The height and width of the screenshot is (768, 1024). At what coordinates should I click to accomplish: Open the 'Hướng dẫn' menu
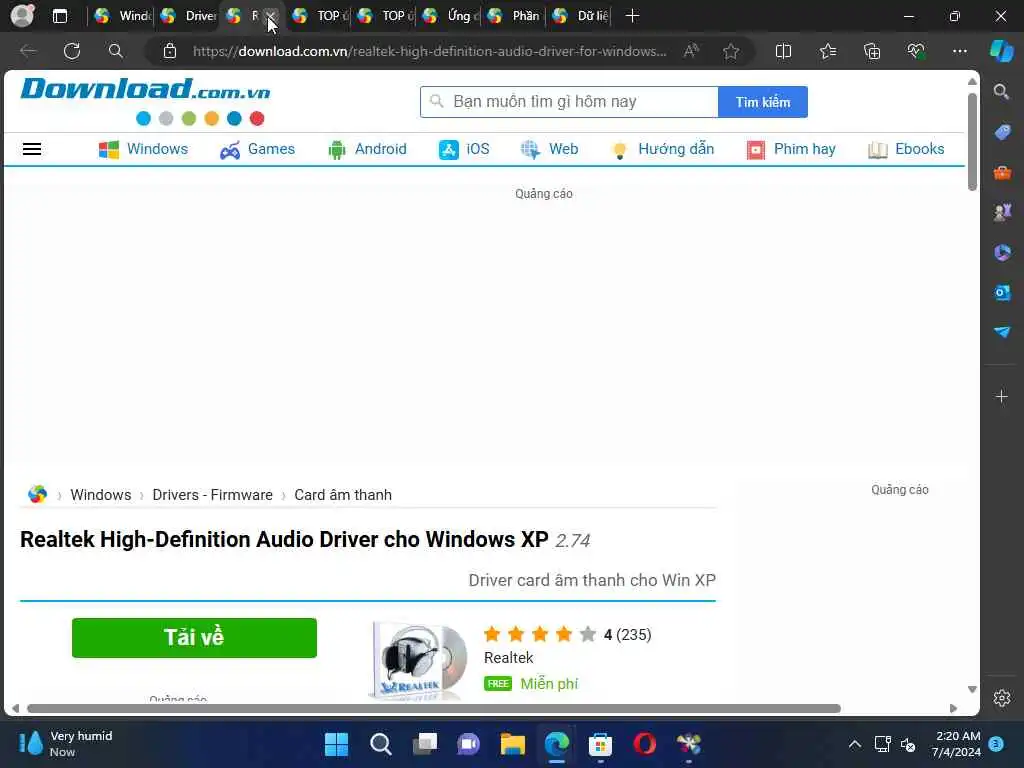(662, 149)
